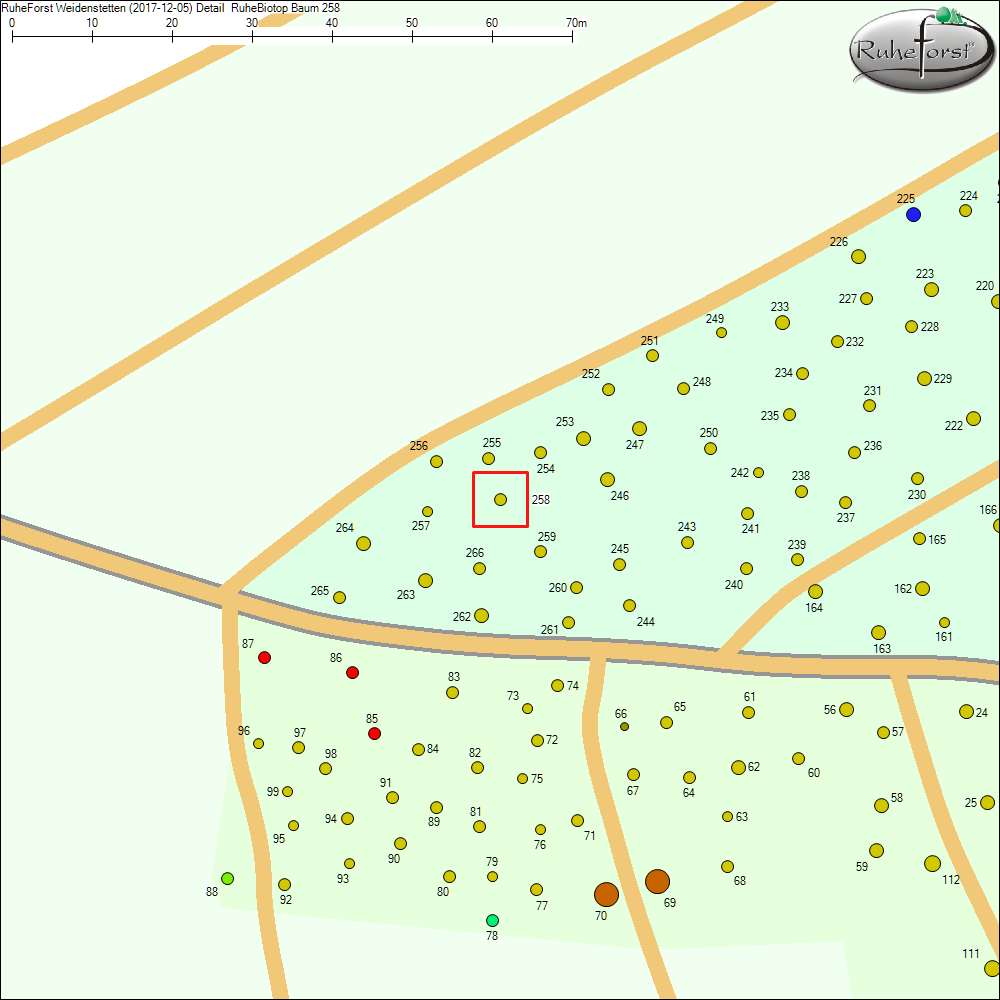
Task: Click the highlighted tree marker 258
Action: pos(500,499)
